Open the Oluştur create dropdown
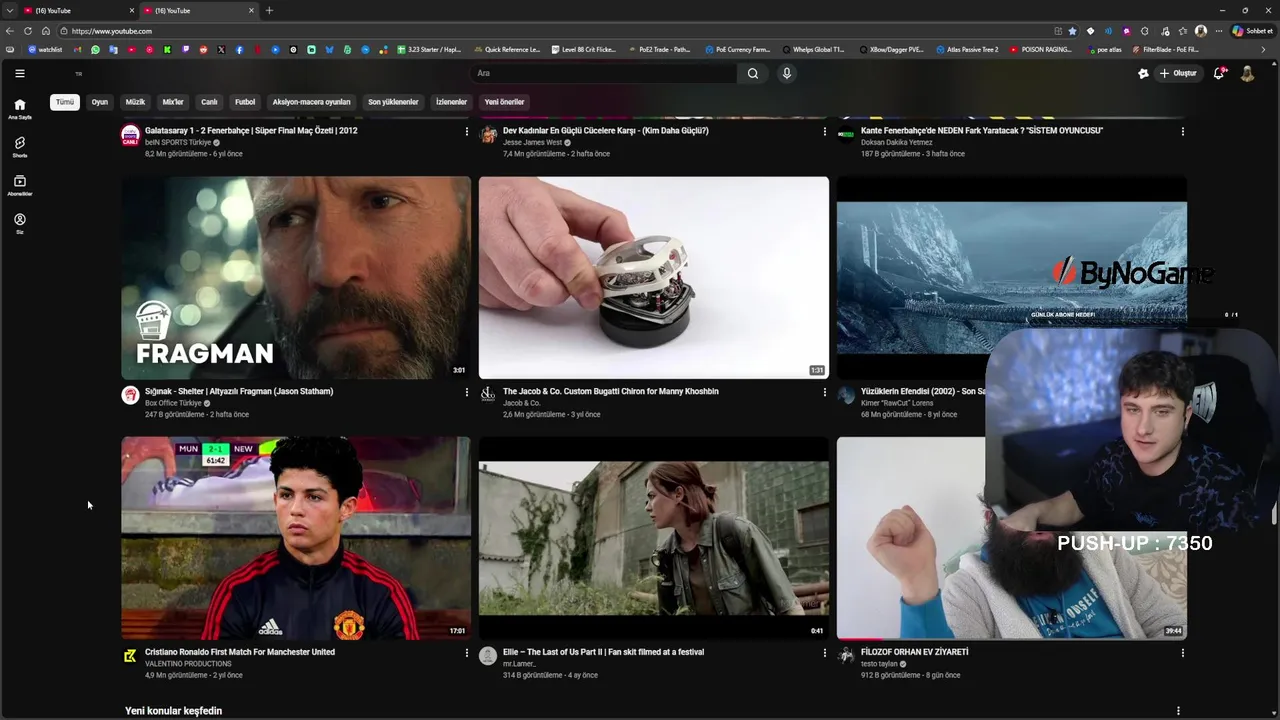1280x720 pixels. pos(1178,73)
